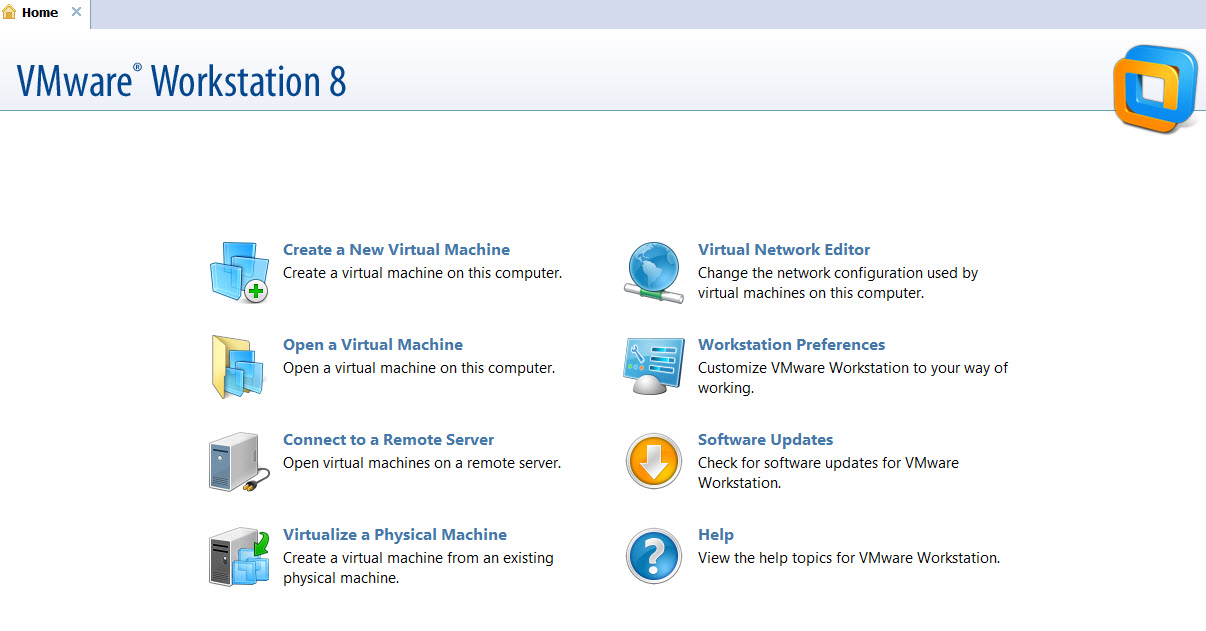Image resolution: width=1206 pixels, height=631 pixels.
Task: Close the Home tab
Action: [x=76, y=13]
